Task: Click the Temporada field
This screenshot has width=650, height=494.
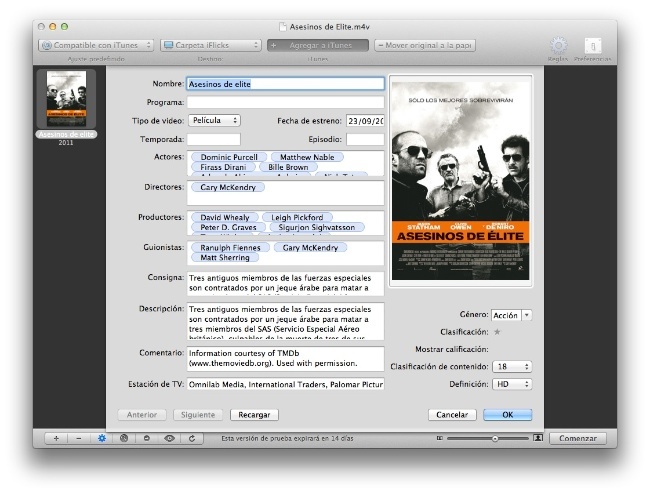Action: click(x=213, y=139)
